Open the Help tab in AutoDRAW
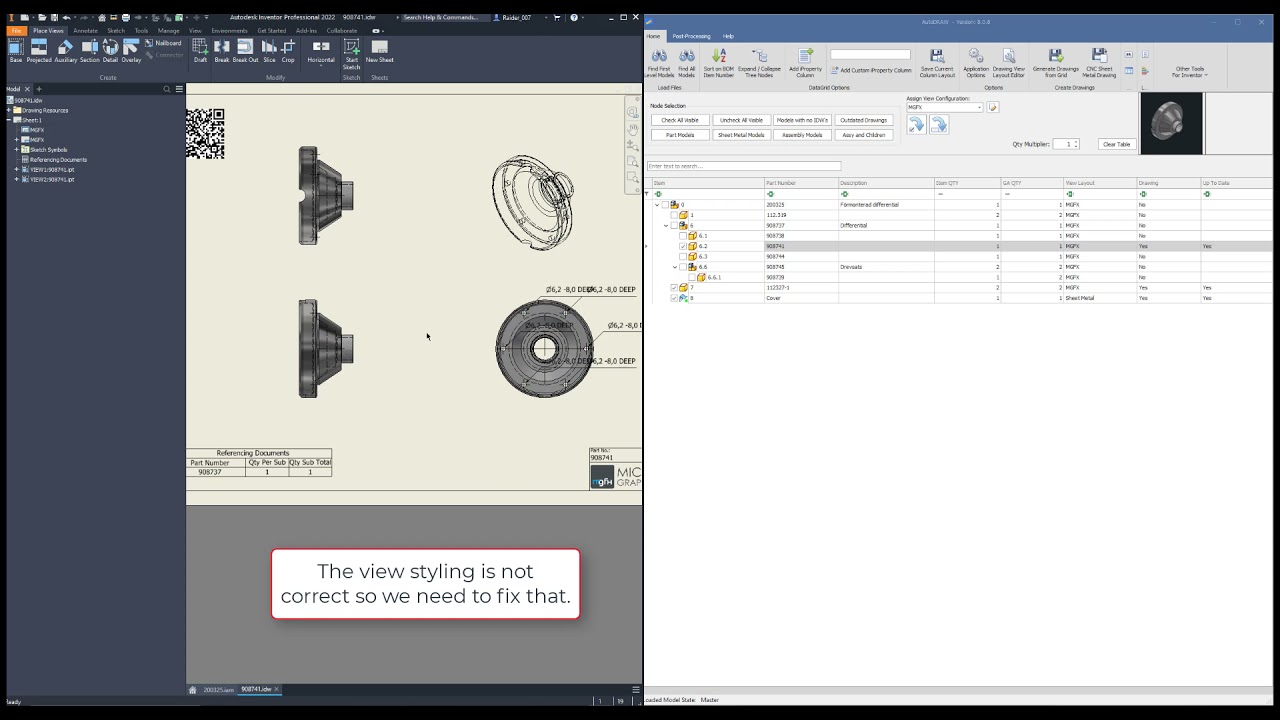1280x720 pixels. coord(728,36)
